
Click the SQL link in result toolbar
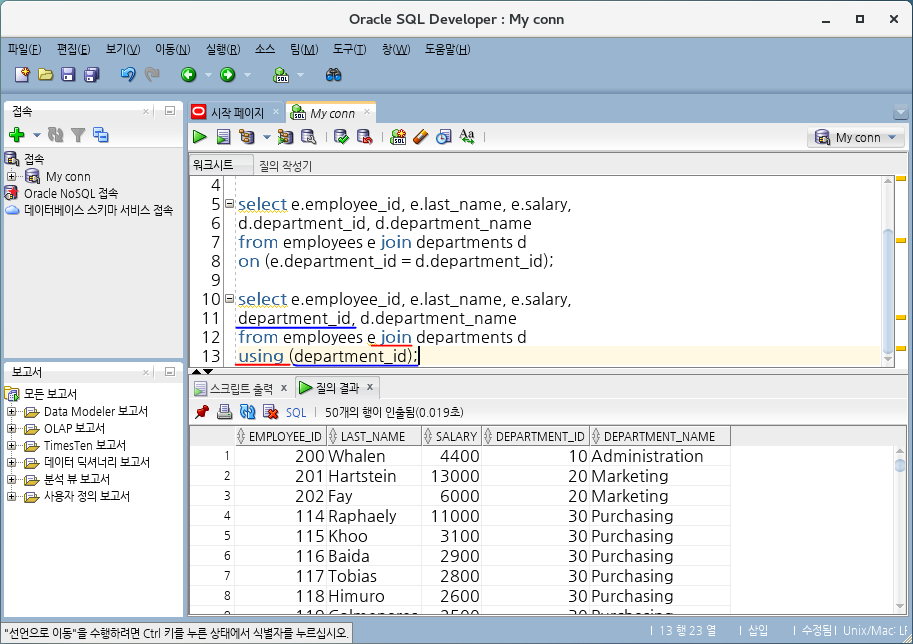pyautogui.click(x=296, y=412)
